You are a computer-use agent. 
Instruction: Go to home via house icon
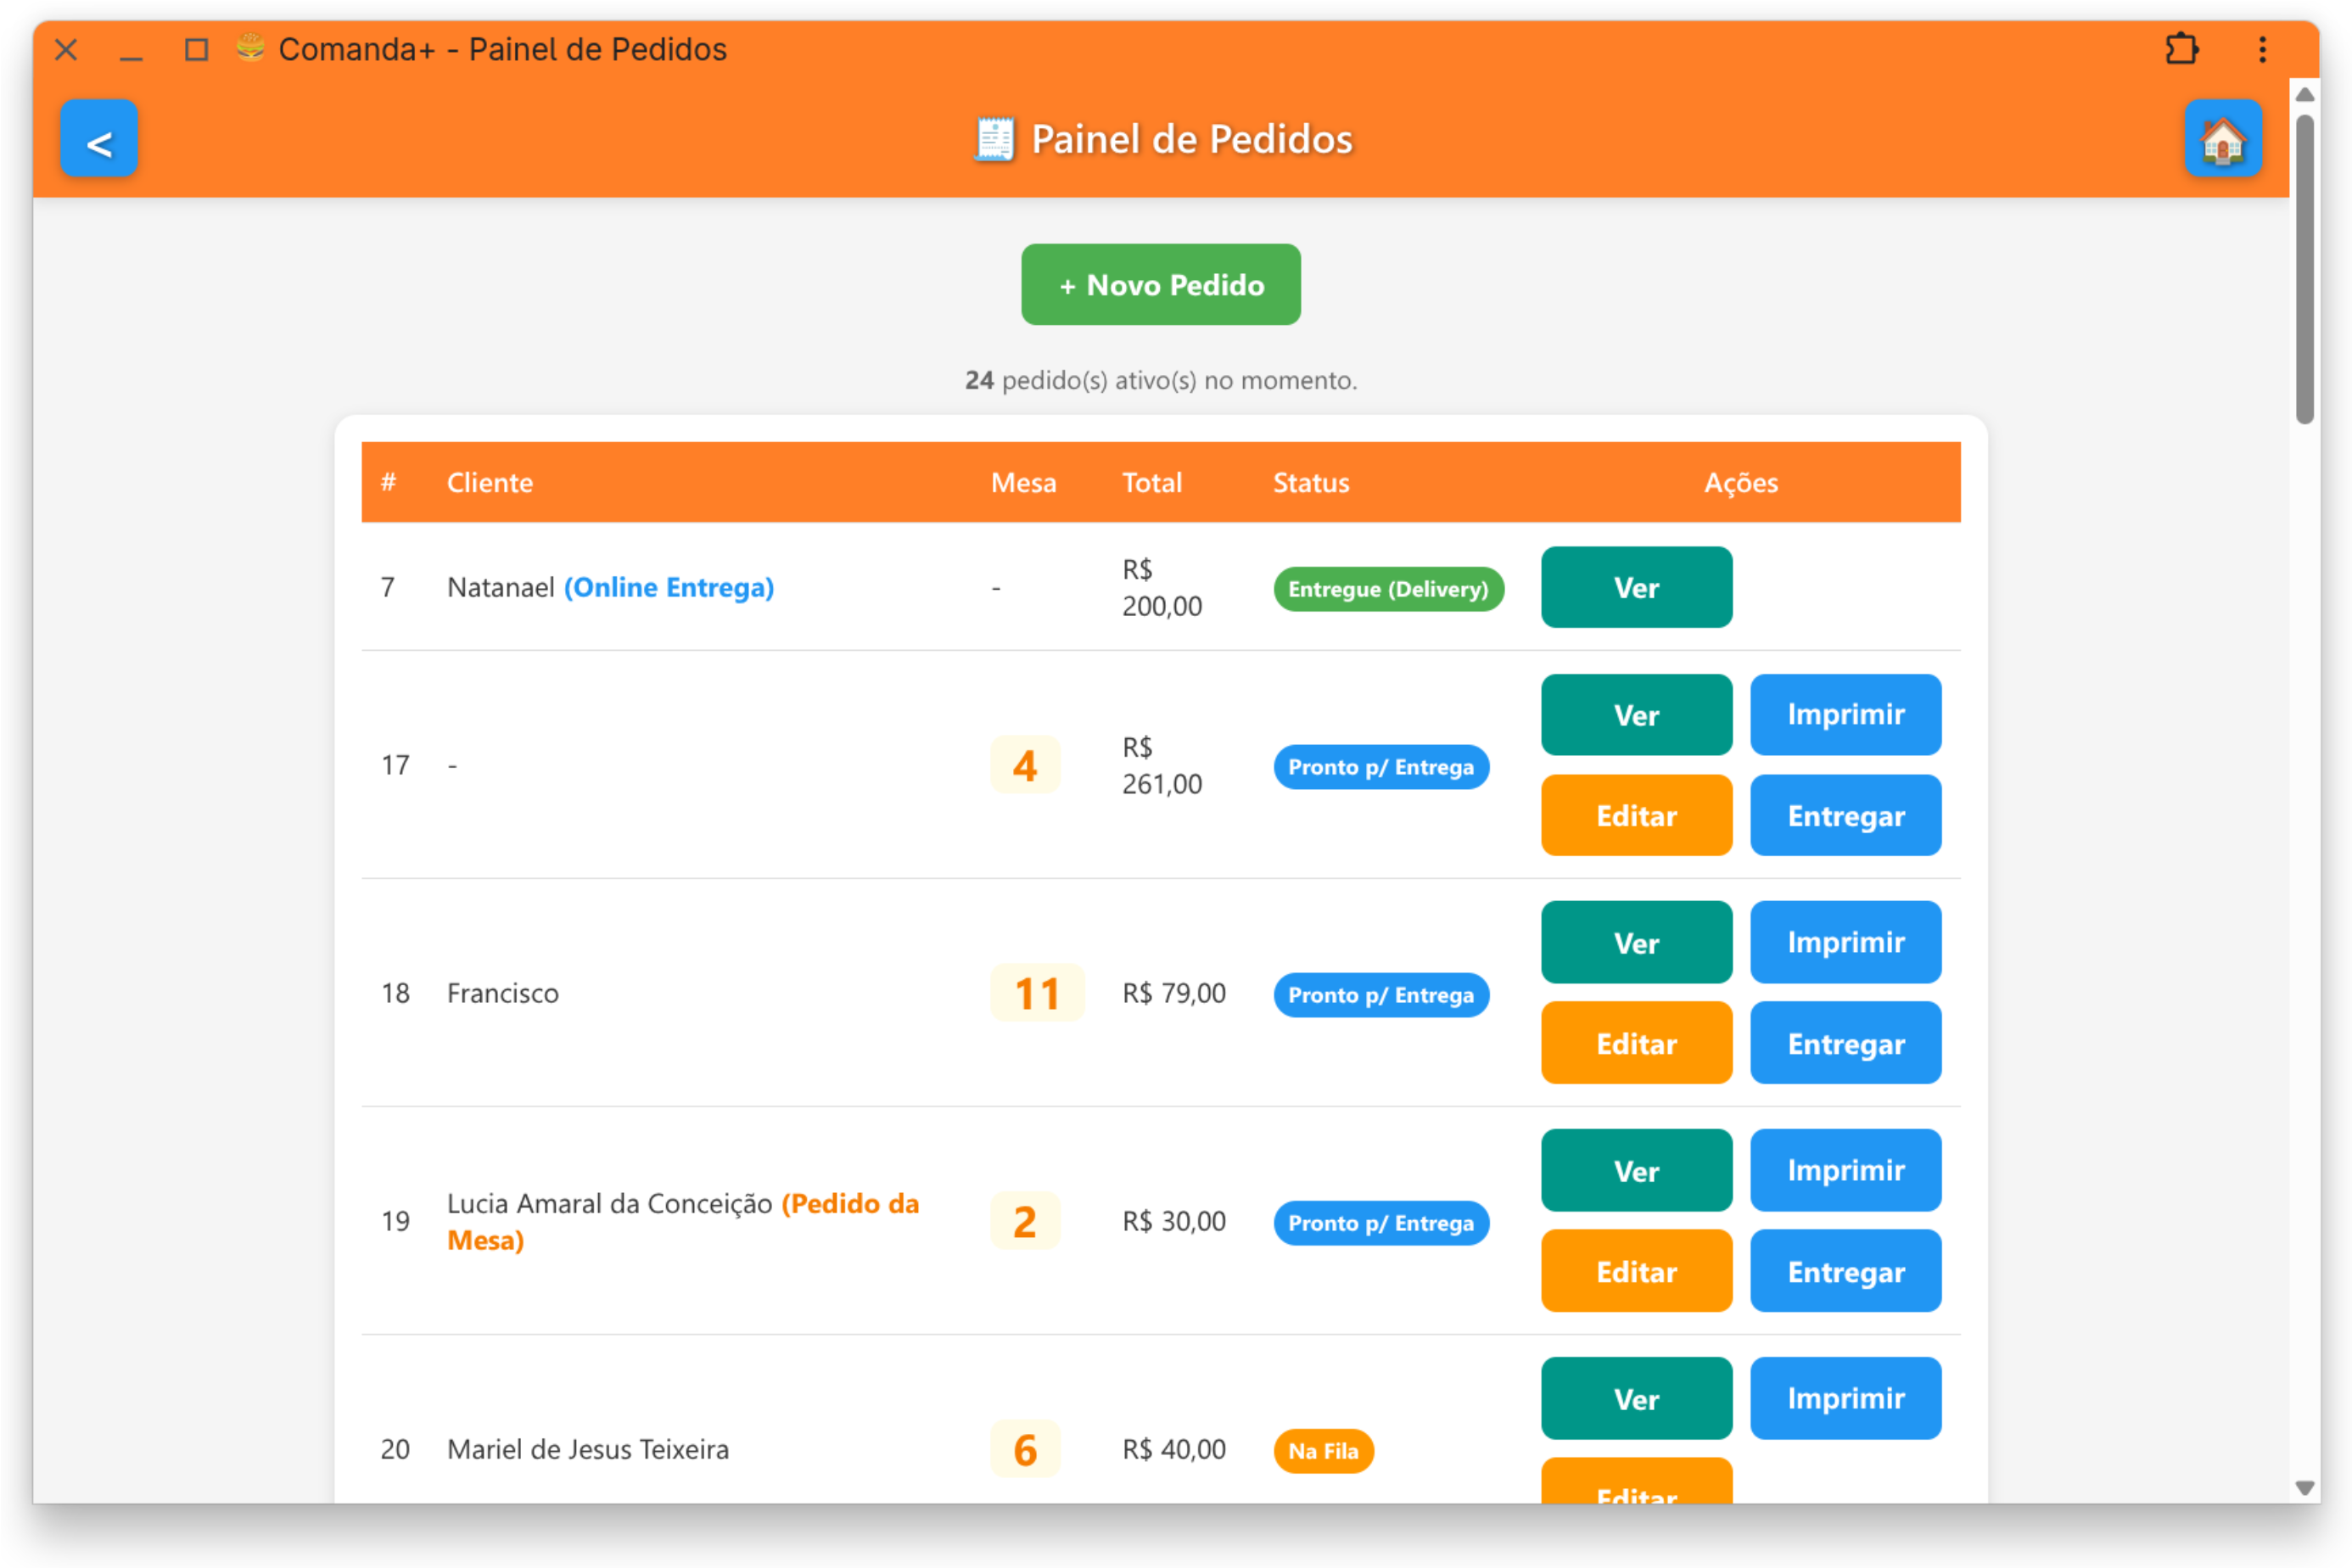(x=2222, y=139)
